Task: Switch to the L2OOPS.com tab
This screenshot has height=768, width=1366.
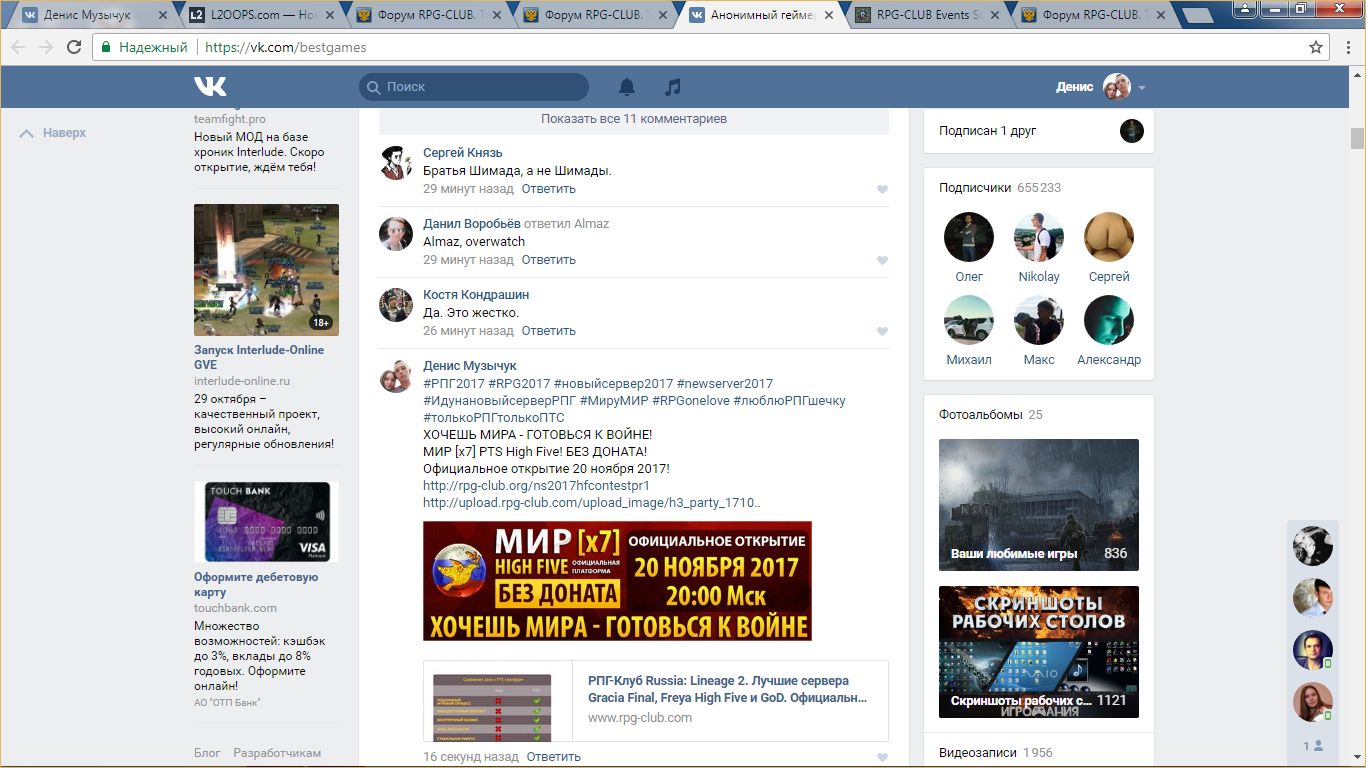Action: point(262,15)
